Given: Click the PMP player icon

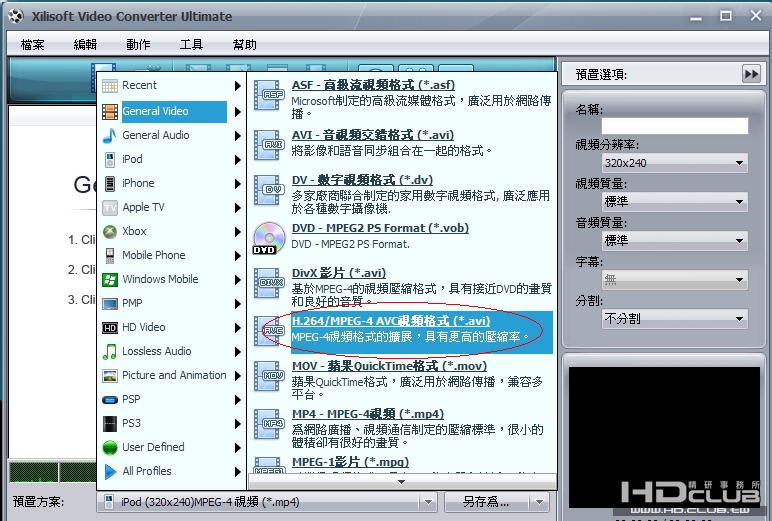Looking at the screenshot, I should pos(110,303).
